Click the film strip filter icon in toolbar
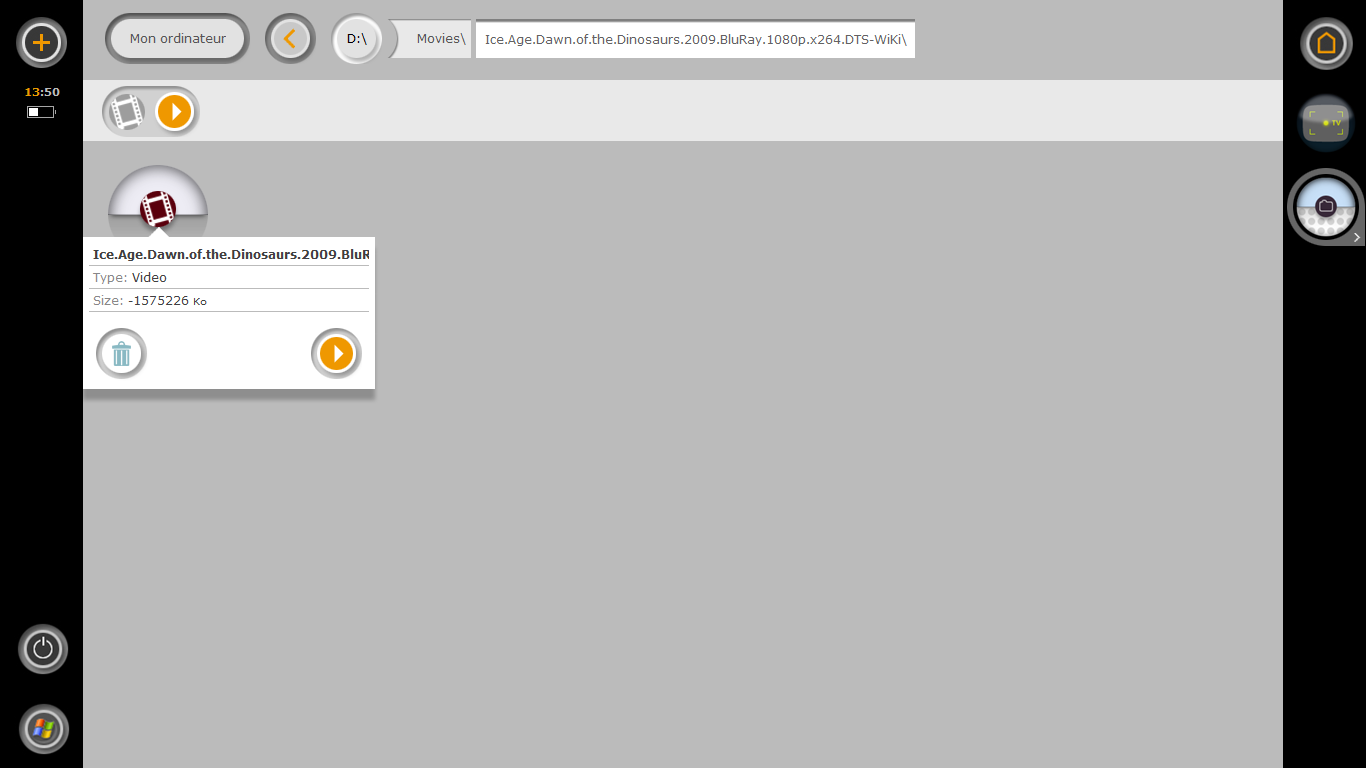 (x=127, y=111)
